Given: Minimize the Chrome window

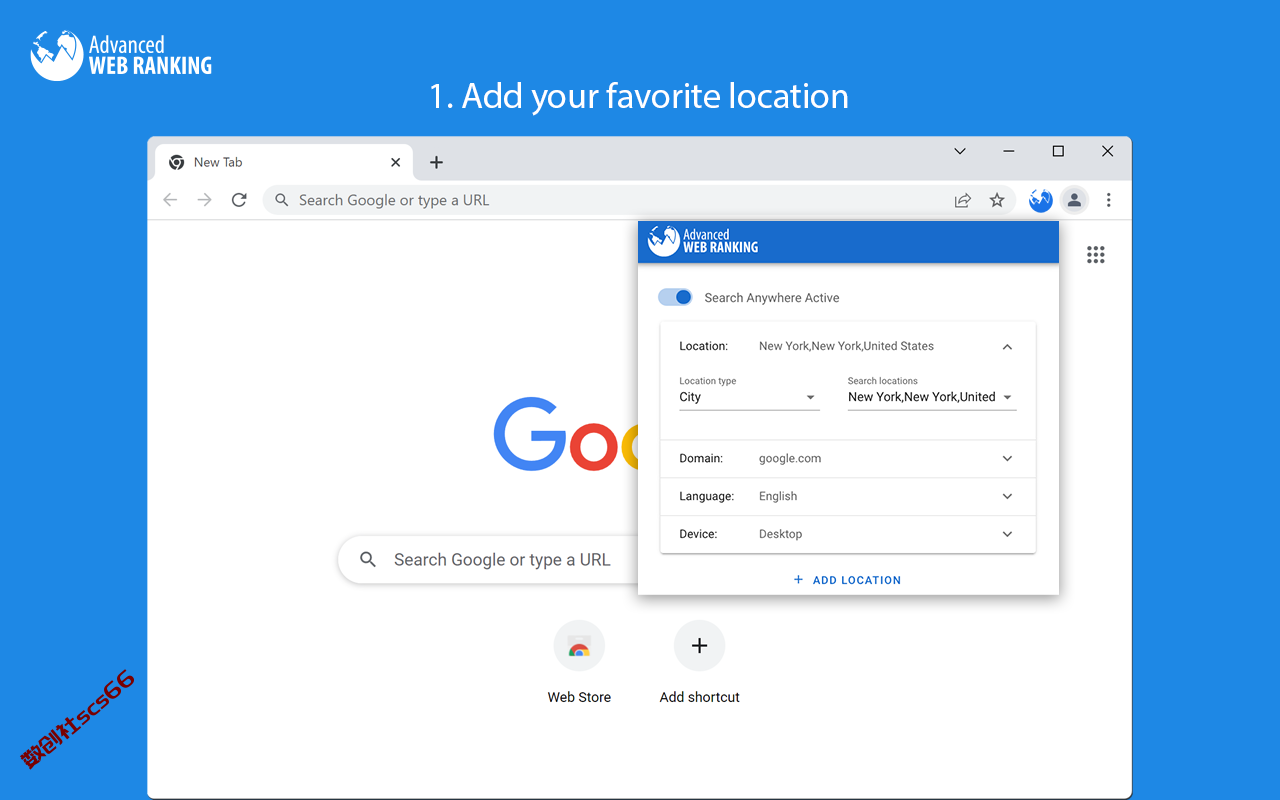Looking at the screenshot, I should (x=1009, y=151).
